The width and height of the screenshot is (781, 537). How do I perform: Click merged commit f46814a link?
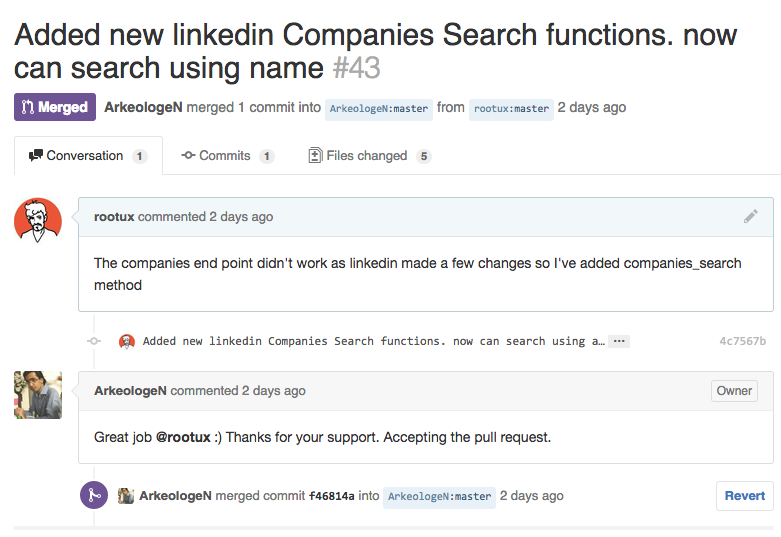tap(332, 496)
